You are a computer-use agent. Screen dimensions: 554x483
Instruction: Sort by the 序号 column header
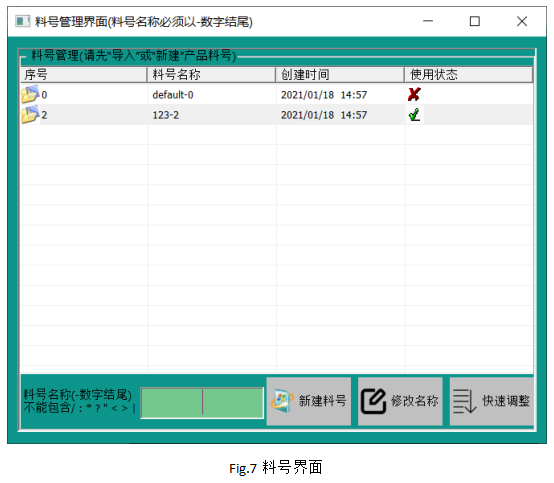pos(84,75)
